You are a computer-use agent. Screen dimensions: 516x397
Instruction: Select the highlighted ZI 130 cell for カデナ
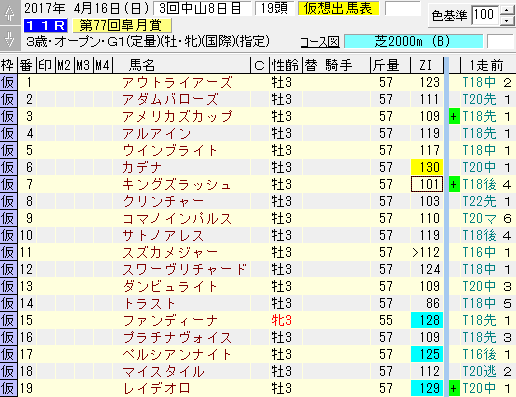pyautogui.click(x=427, y=167)
